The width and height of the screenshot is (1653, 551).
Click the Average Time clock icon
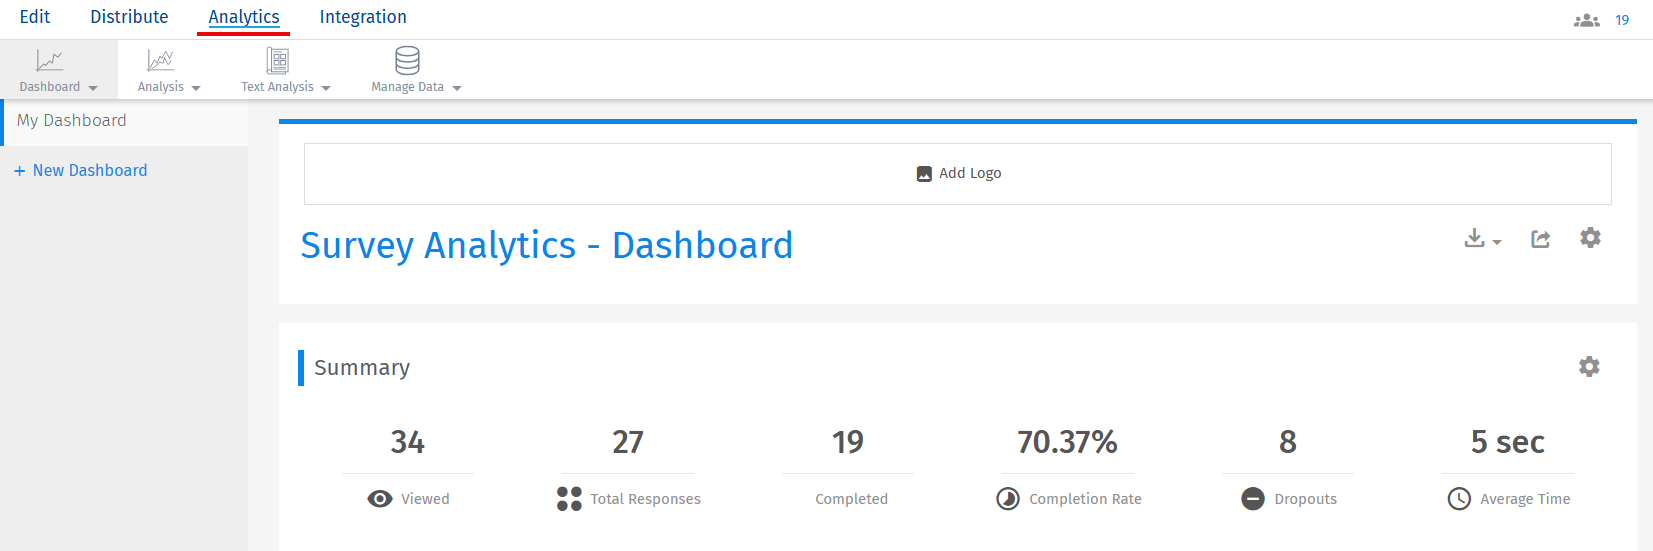pos(1459,499)
